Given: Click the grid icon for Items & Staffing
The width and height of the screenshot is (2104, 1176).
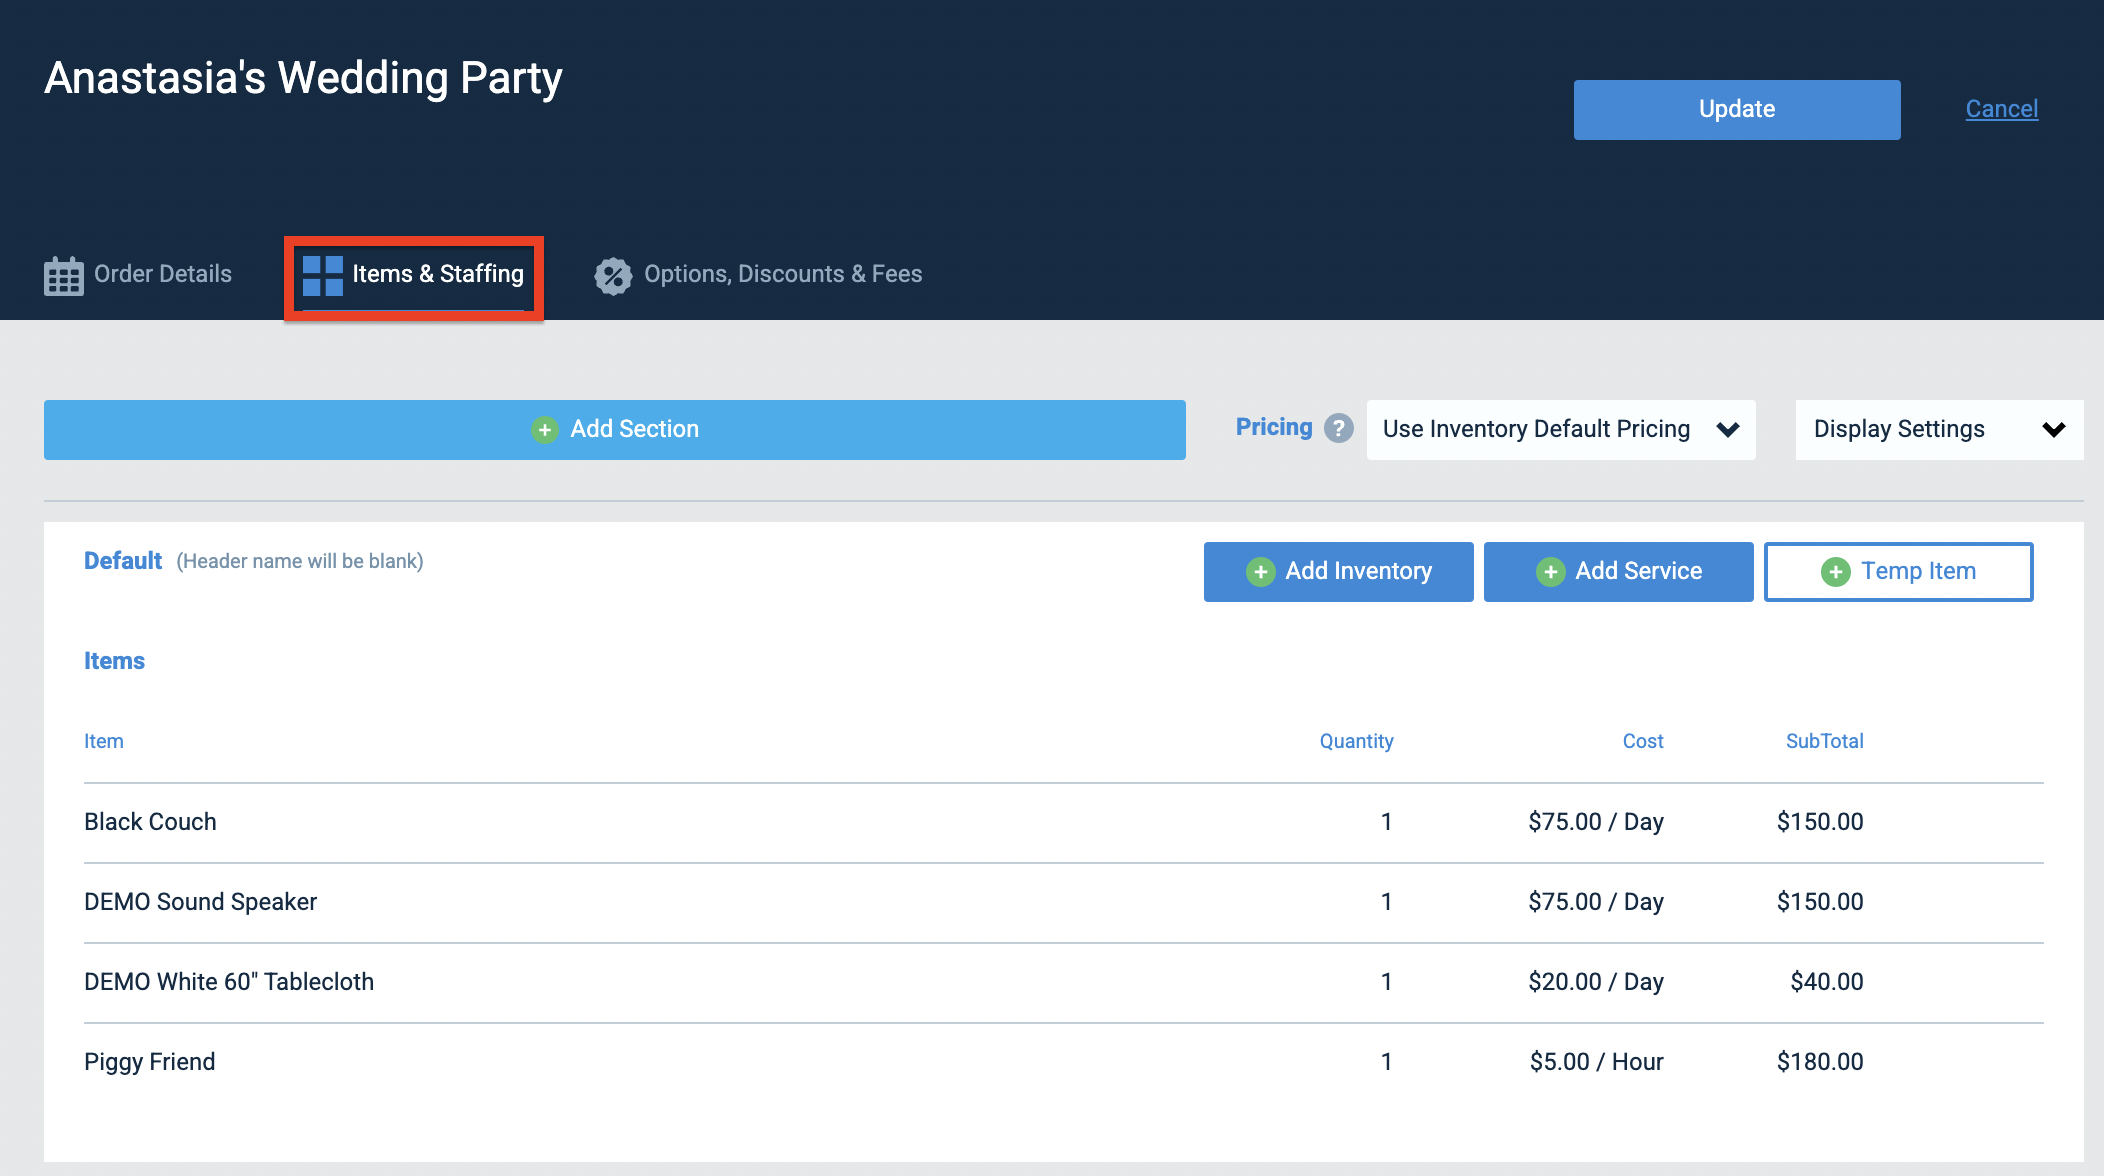Looking at the screenshot, I should point(322,275).
